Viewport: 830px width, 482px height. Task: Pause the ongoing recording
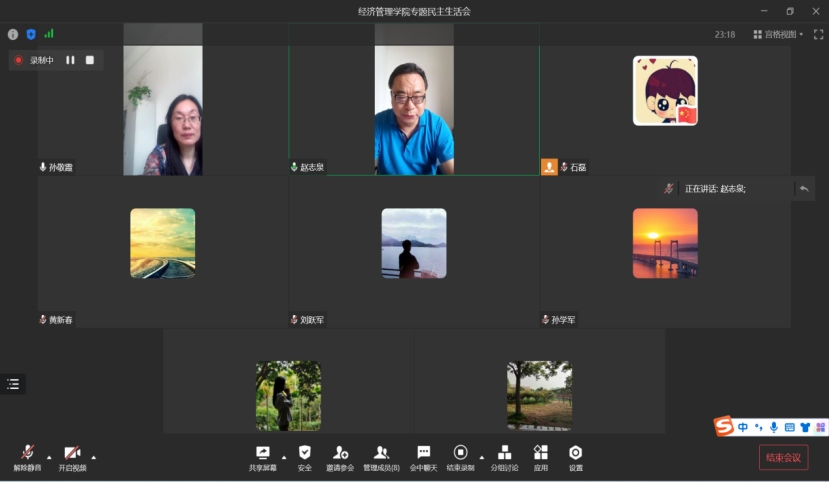click(x=70, y=60)
